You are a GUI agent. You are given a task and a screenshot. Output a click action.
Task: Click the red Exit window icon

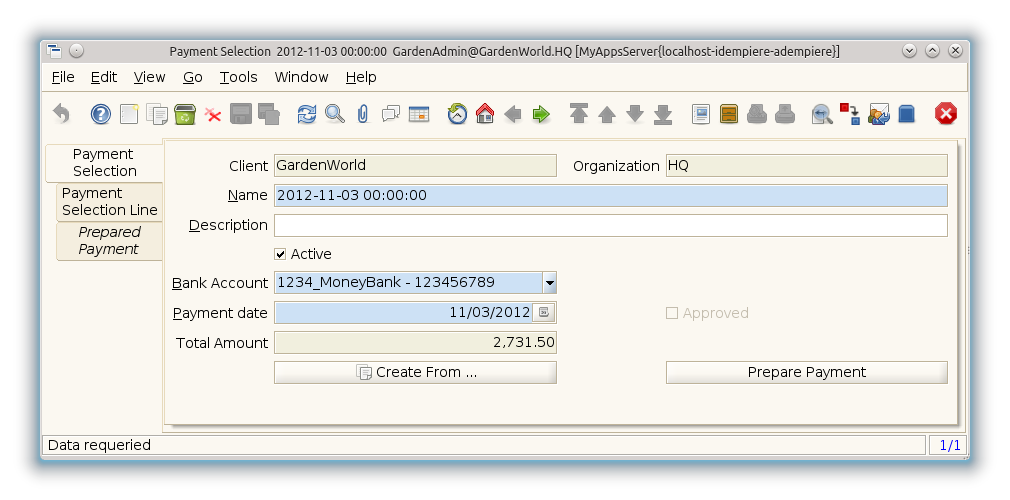click(x=945, y=114)
